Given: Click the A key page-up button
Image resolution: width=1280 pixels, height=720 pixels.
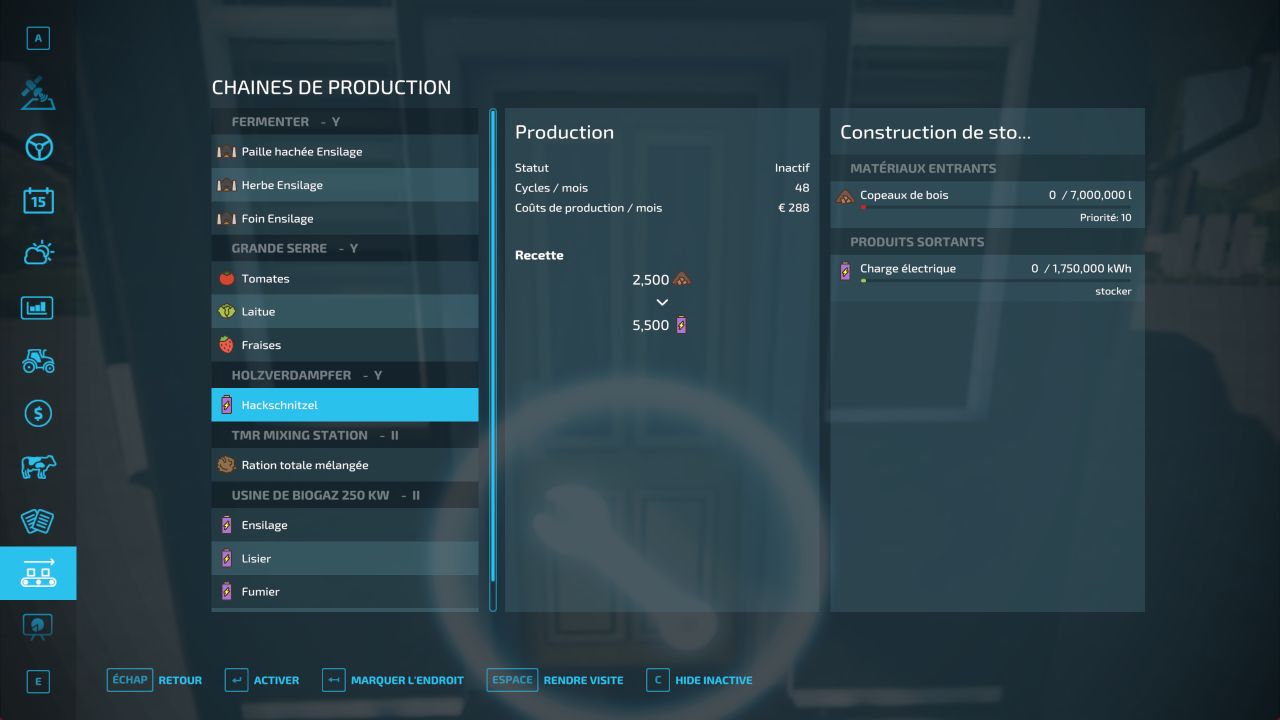Looking at the screenshot, I should point(38,39).
